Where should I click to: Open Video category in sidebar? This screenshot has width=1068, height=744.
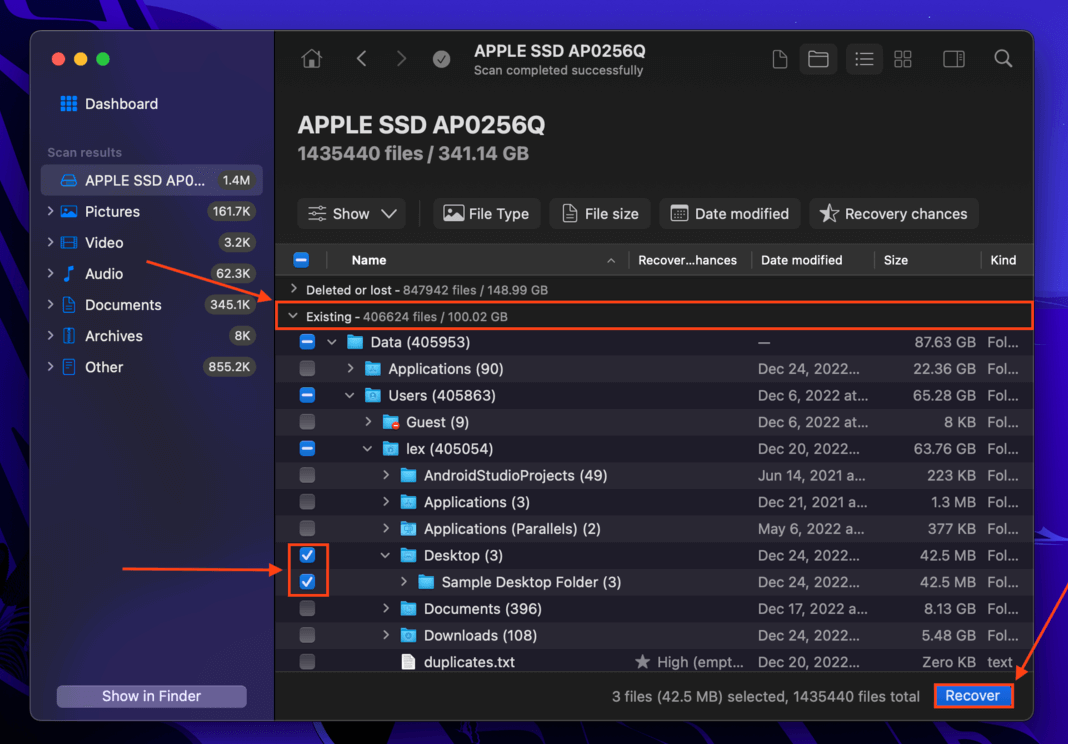(152, 243)
